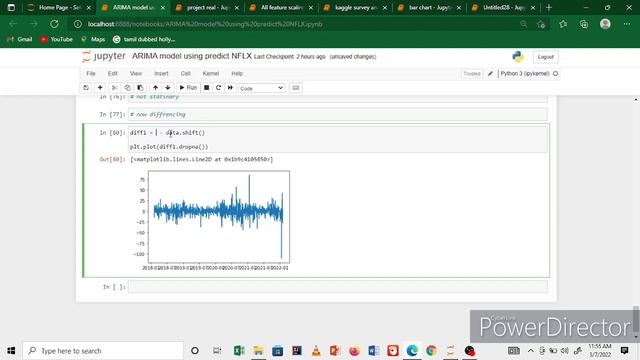The image size is (640, 360).
Task: Open browser collections icon
Action: tap(584, 24)
